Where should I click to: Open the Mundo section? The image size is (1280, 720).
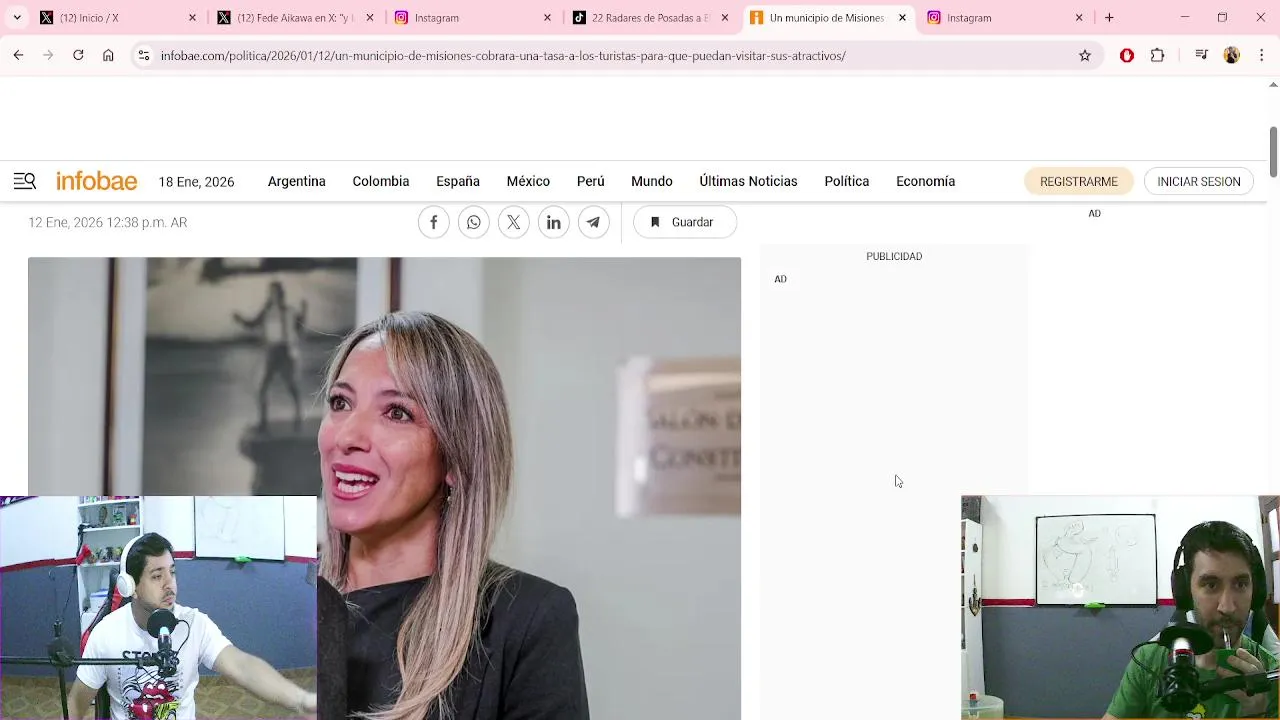[x=652, y=181]
